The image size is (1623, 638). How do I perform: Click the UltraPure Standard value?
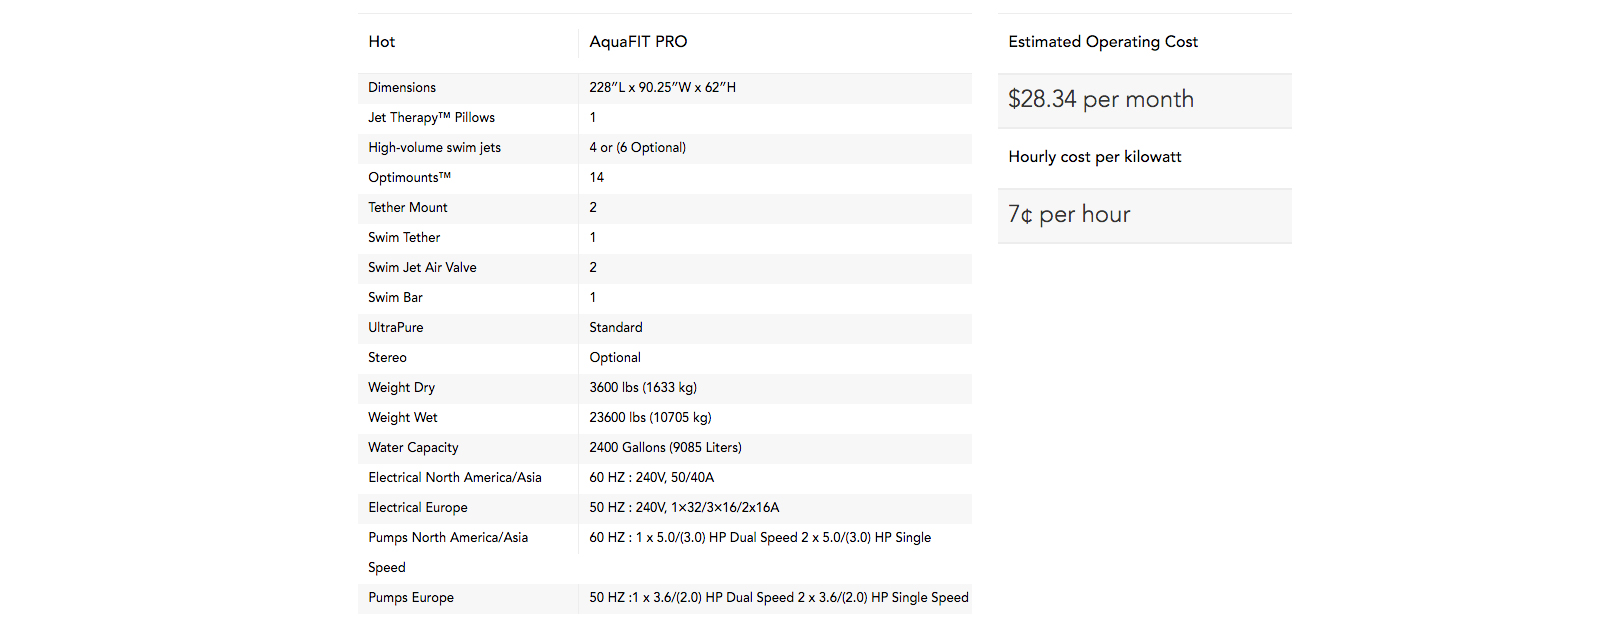coord(616,328)
